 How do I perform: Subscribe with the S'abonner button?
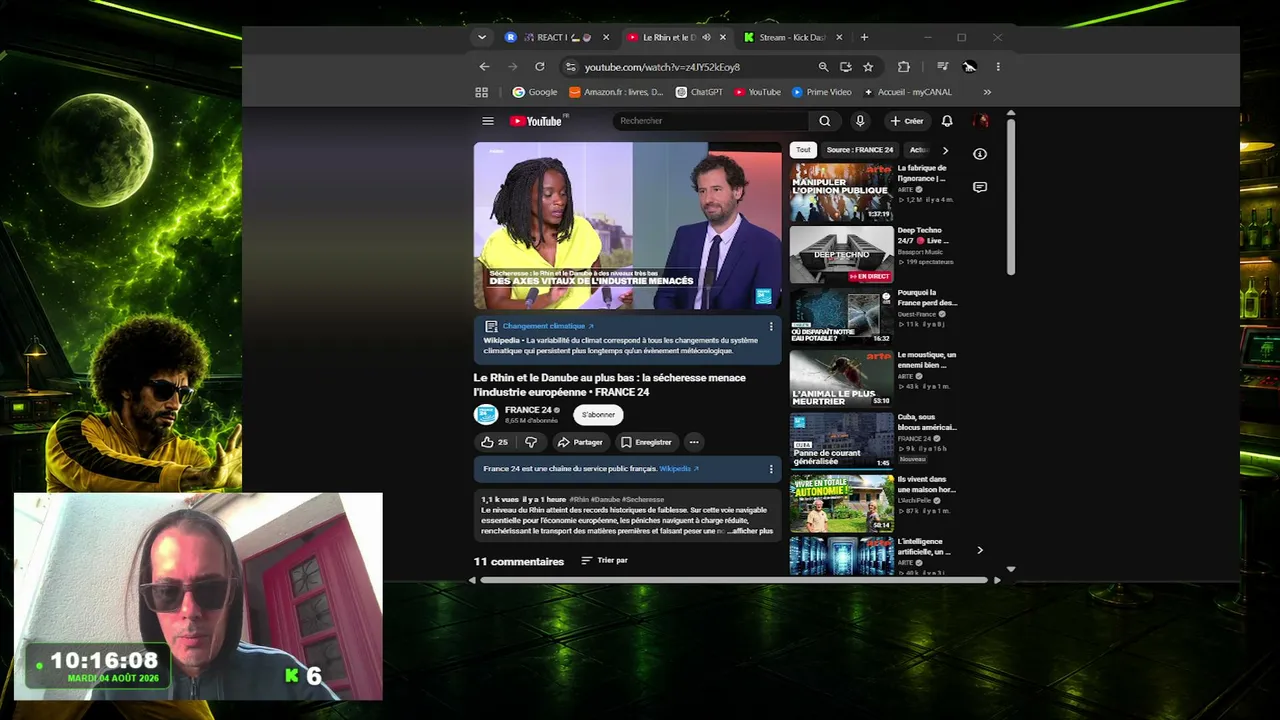pyautogui.click(x=598, y=415)
